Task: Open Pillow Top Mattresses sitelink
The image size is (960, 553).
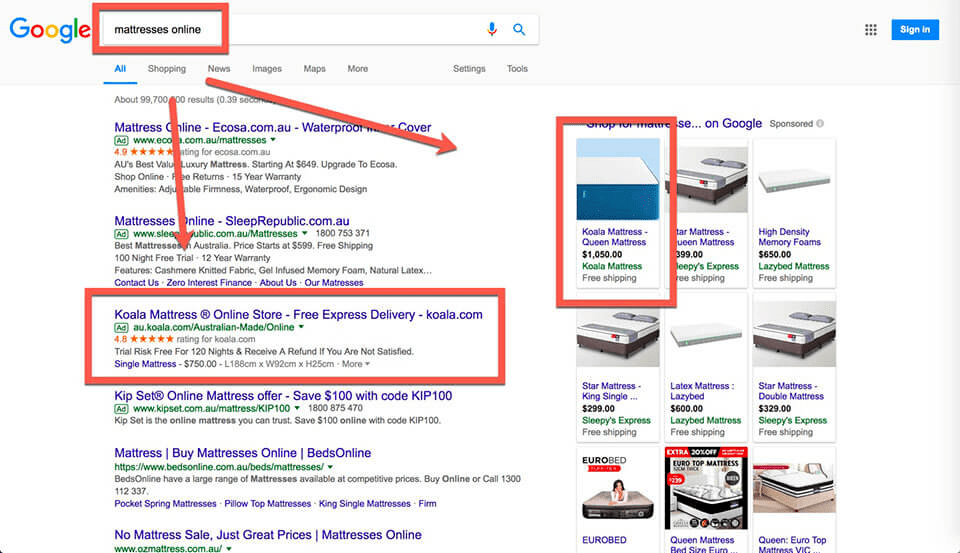Action: click(268, 503)
